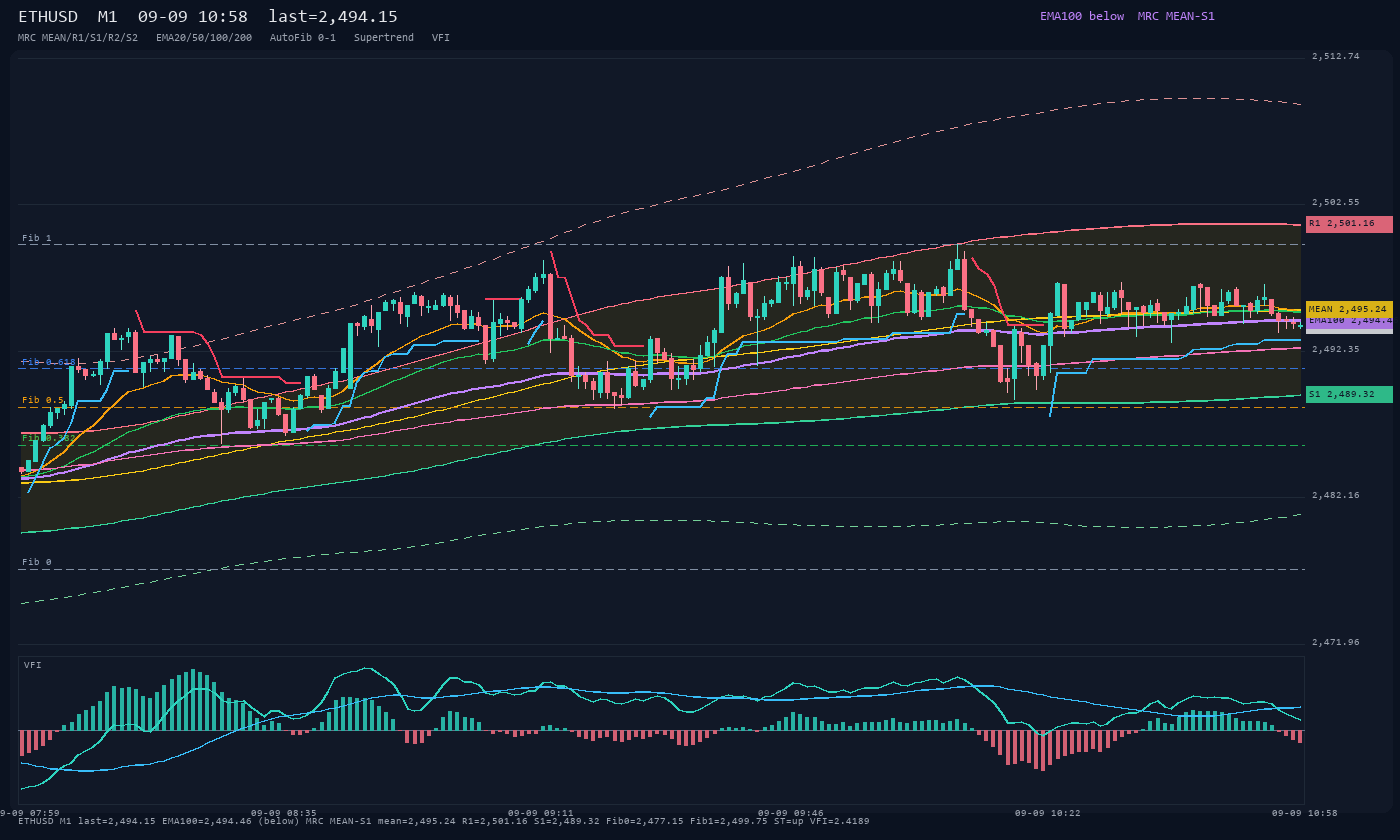The width and height of the screenshot is (1400, 840).
Task: Select the Fib 1 level label
Action: click(x=37, y=238)
